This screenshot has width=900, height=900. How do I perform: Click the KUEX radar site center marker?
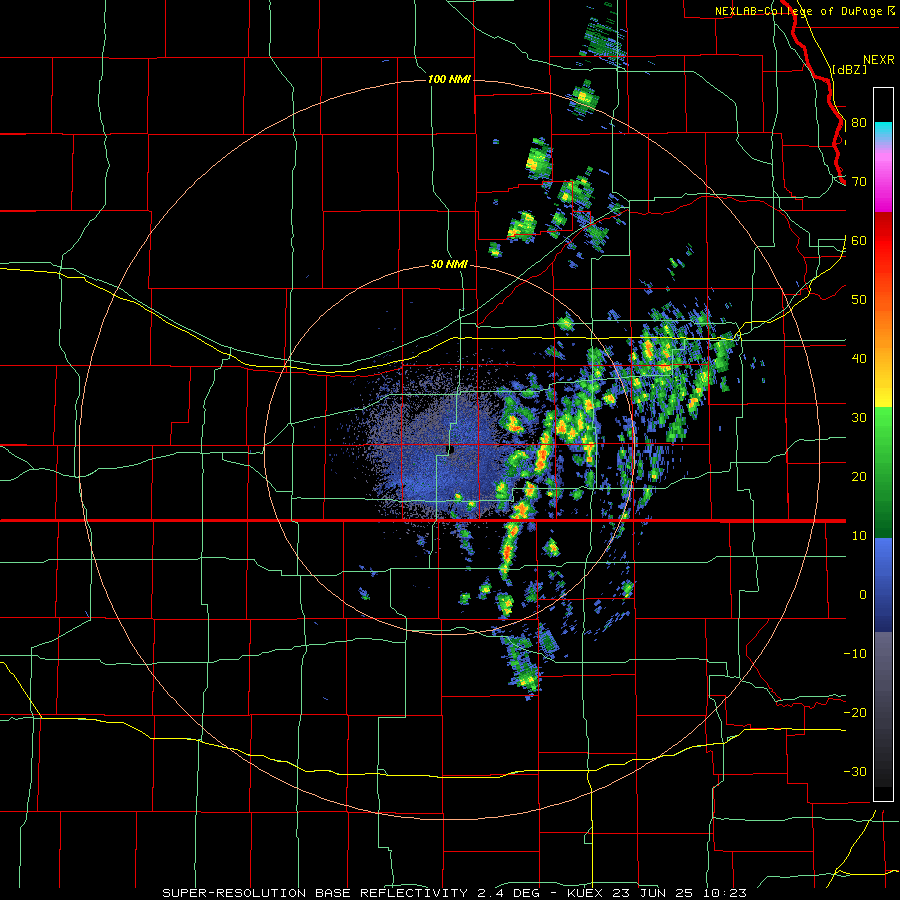pos(451,450)
